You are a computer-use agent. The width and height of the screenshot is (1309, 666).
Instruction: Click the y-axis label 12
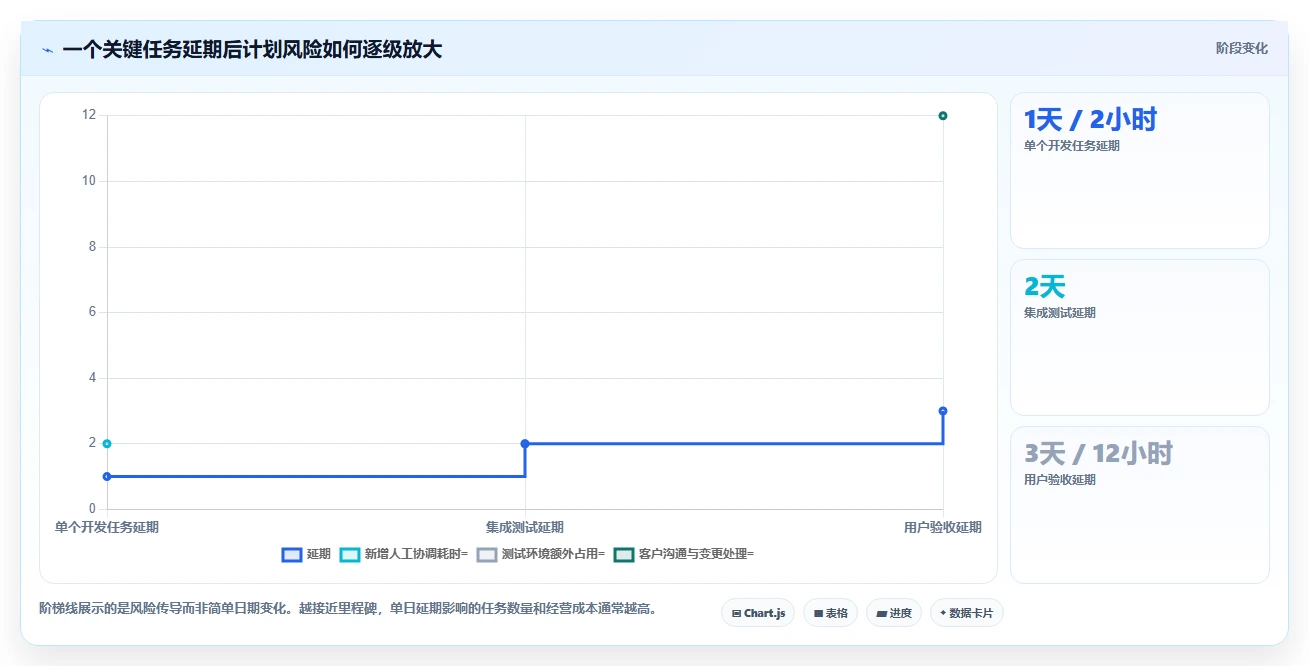89,115
